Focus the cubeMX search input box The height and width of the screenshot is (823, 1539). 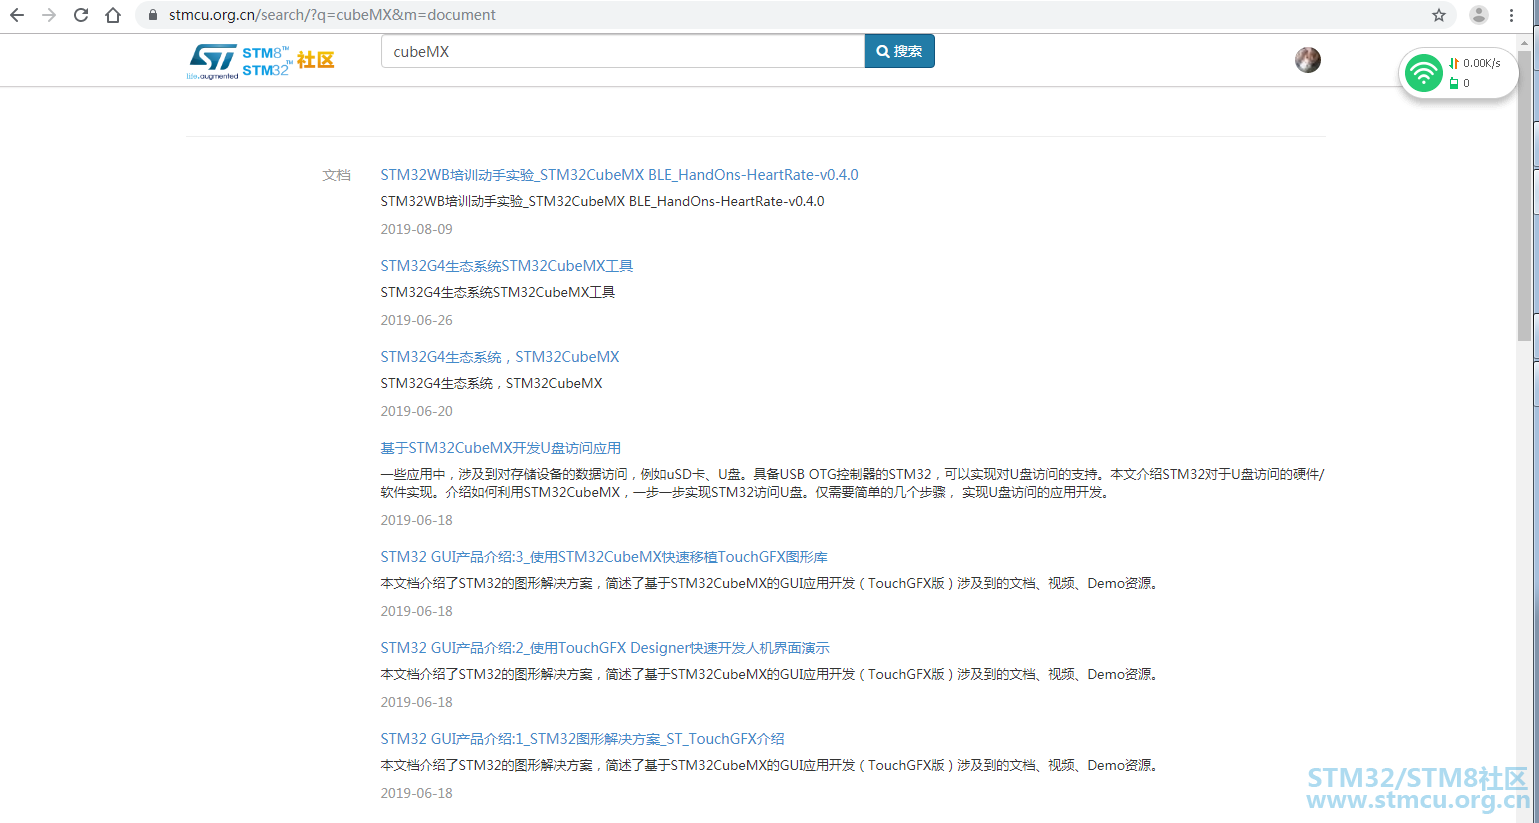coord(623,51)
